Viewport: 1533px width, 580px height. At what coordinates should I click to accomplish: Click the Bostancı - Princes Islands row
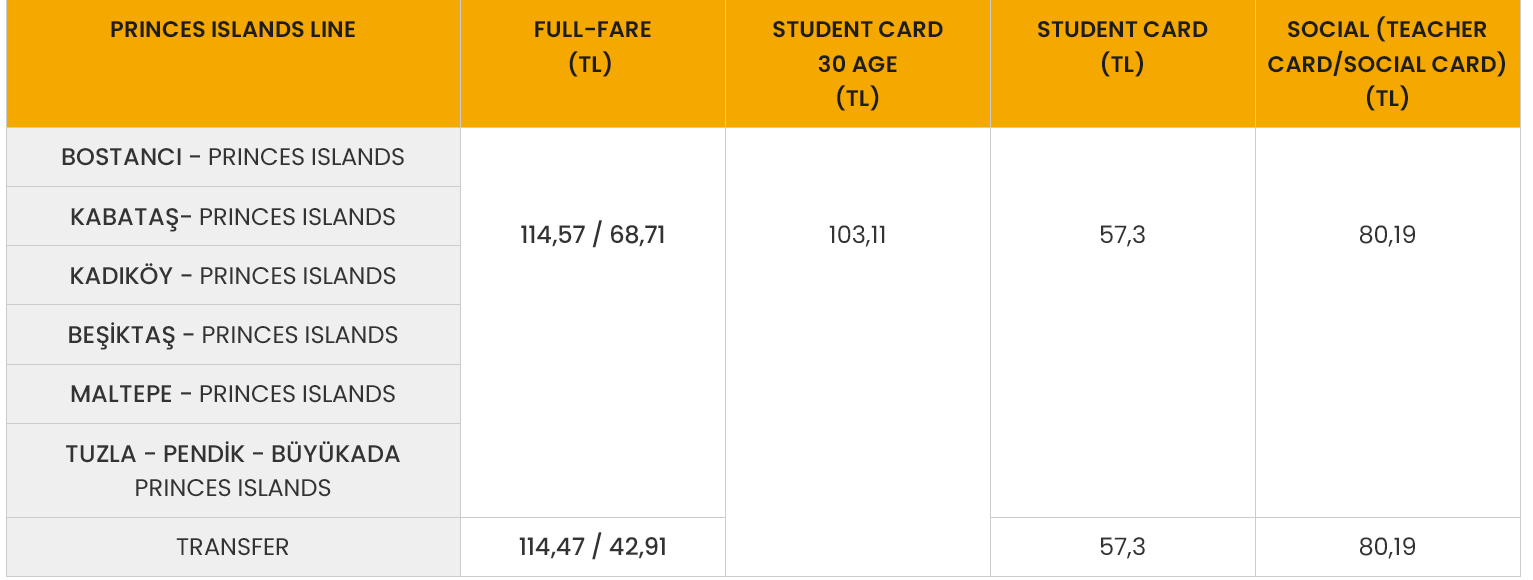[233, 157]
